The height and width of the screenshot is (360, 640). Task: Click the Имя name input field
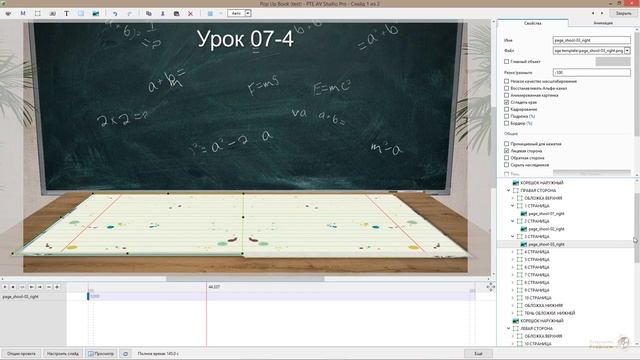point(591,40)
